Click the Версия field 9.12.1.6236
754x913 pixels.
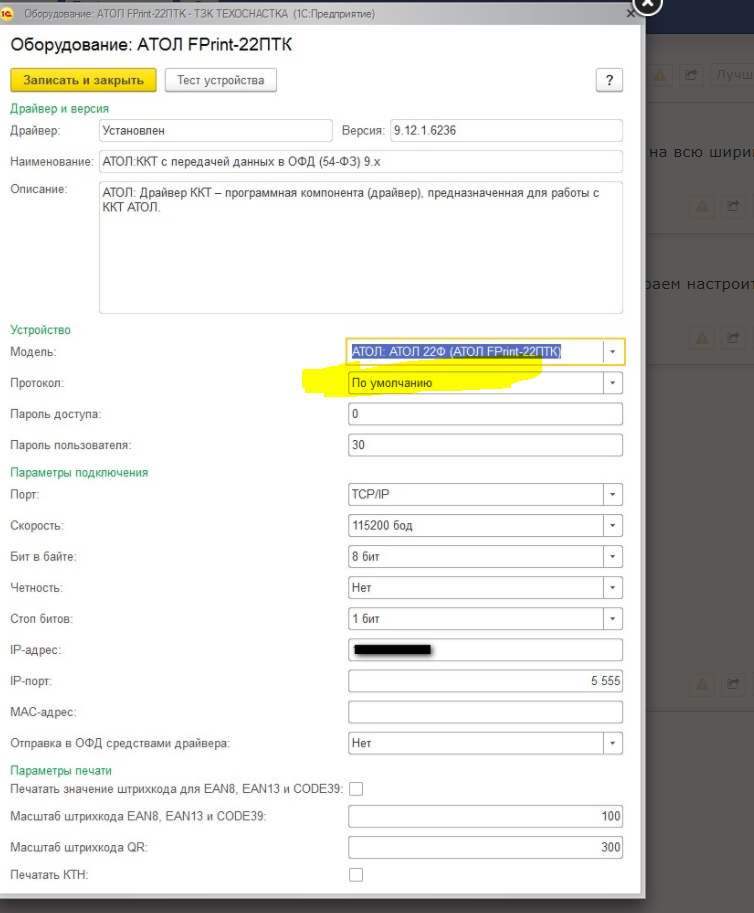[506, 130]
